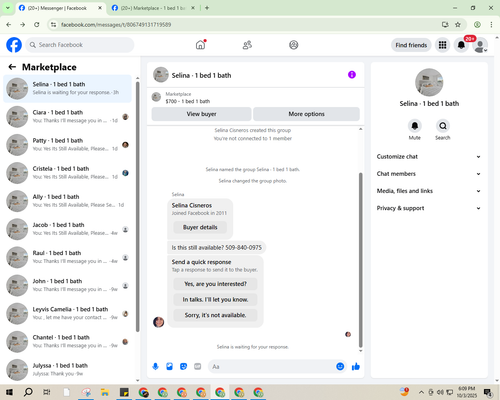Expand Chat members section

point(429,174)
